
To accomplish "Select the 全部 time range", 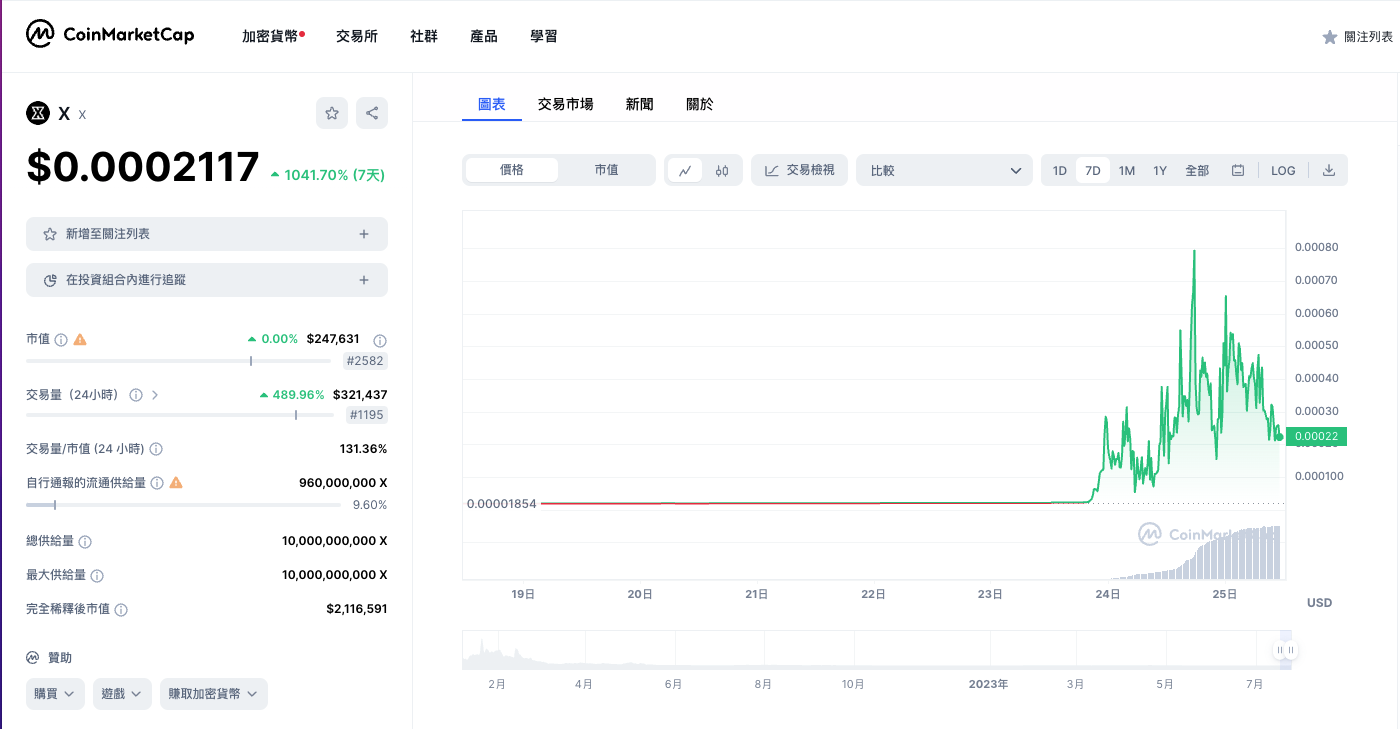I will [x=1197, y=170].
